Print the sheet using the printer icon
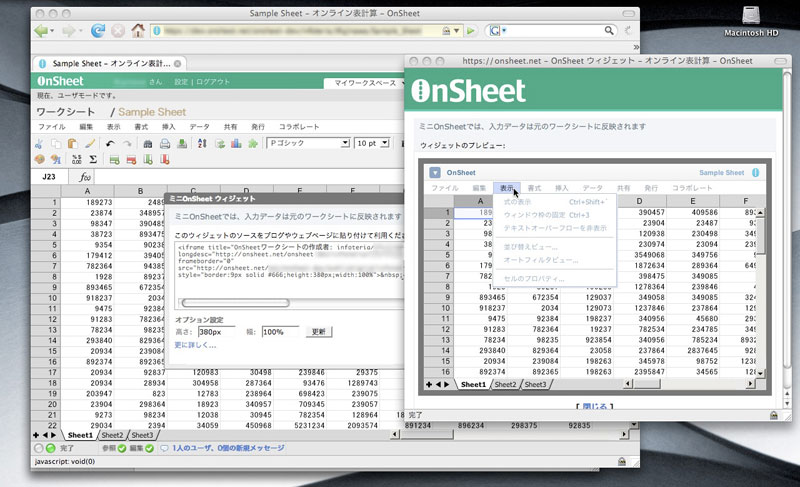The height and width of the screenshot is (487, 800). 164,144
